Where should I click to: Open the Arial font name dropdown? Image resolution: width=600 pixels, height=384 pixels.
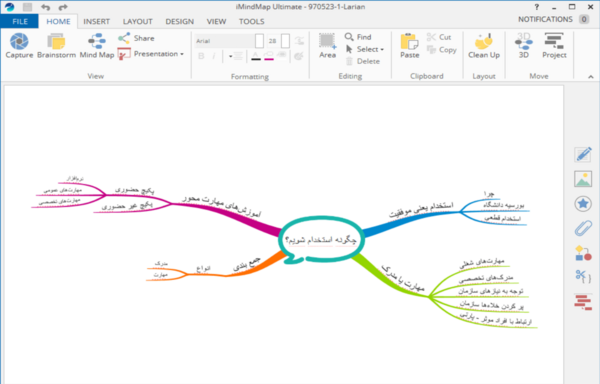259,41
